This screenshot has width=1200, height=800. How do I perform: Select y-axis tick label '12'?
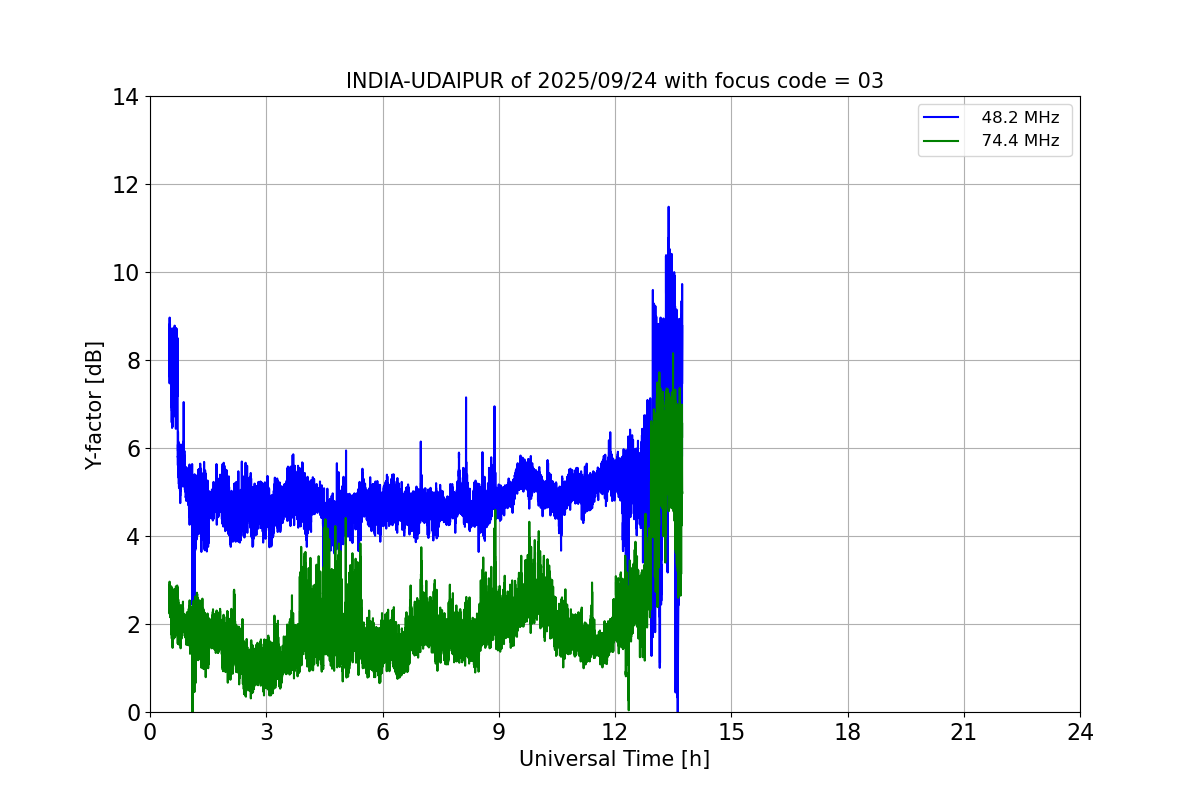tap(125, 185)
